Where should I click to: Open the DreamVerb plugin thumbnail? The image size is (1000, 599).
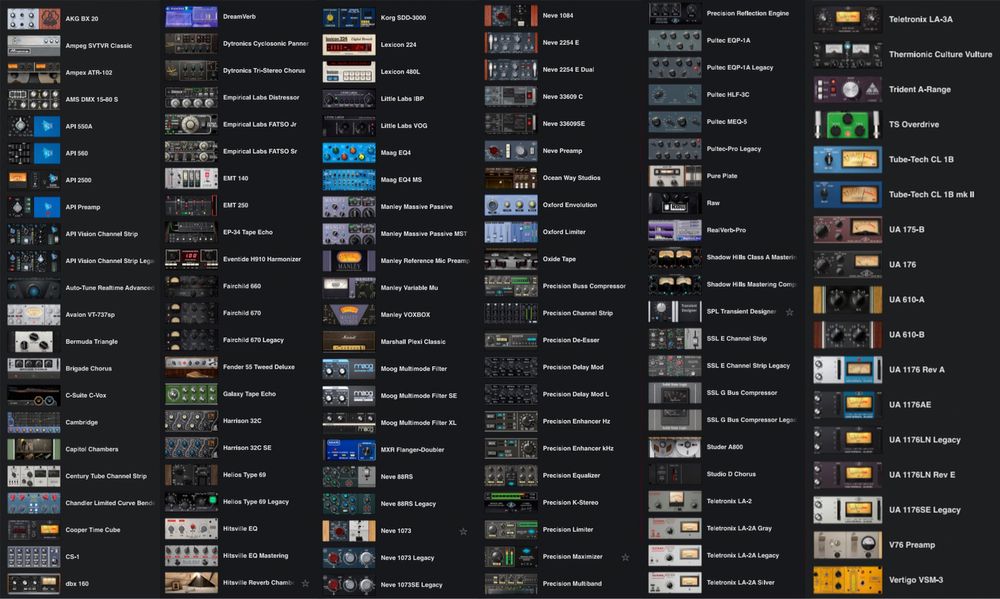point(191,17)
